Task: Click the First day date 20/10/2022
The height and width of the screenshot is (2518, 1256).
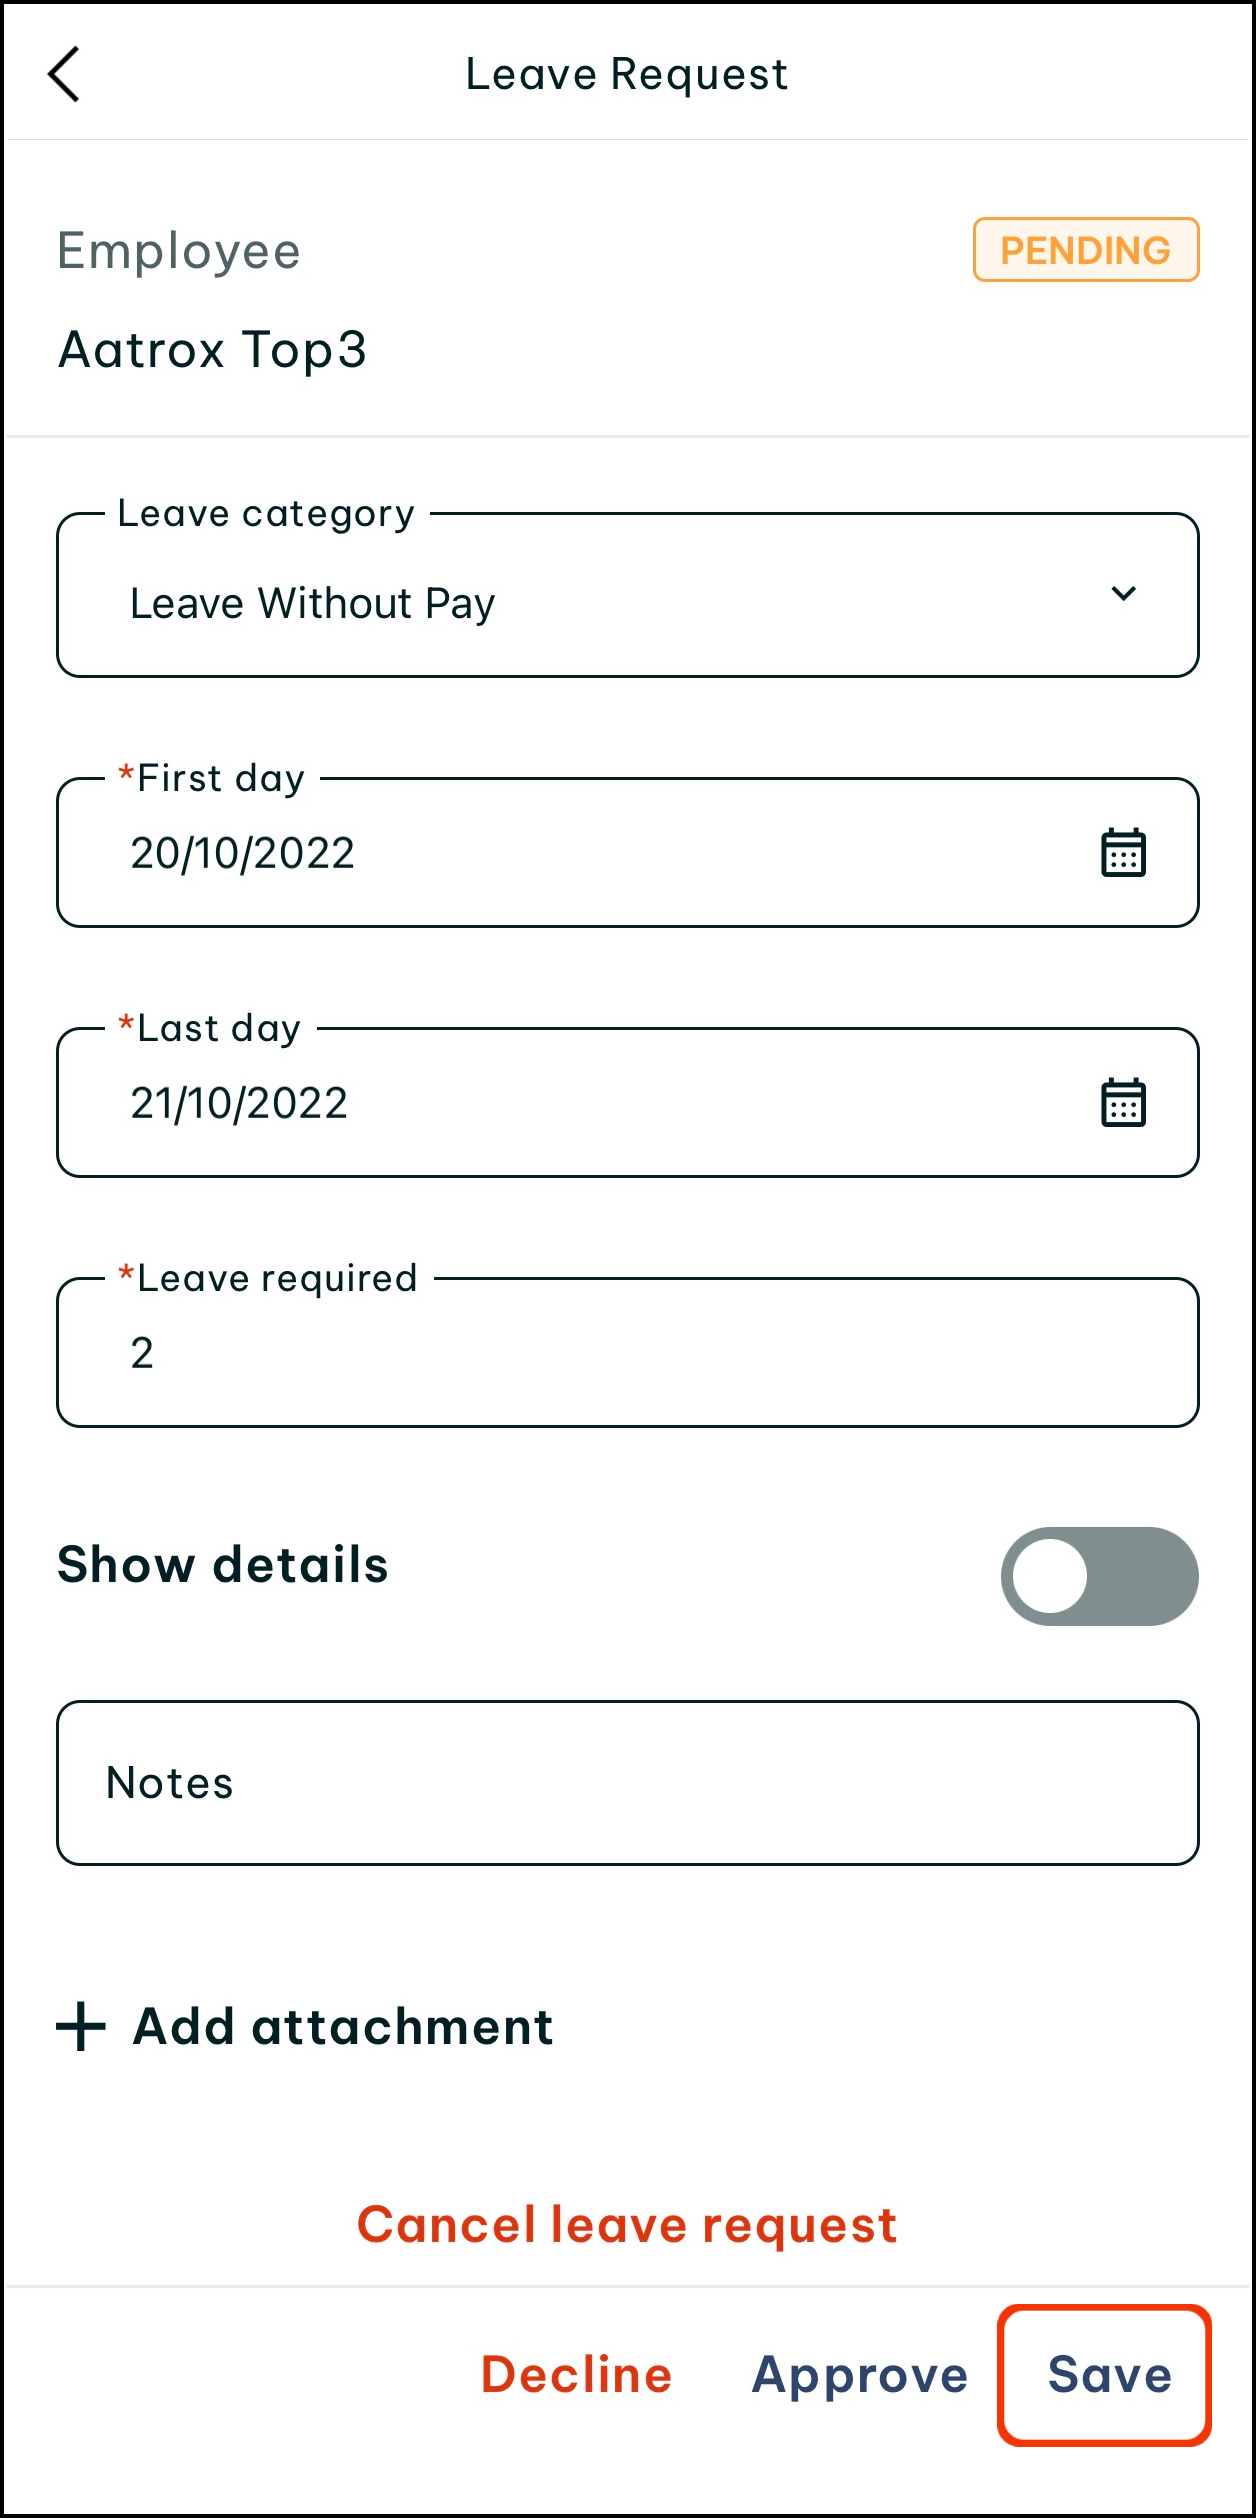Action: [243, 854]
